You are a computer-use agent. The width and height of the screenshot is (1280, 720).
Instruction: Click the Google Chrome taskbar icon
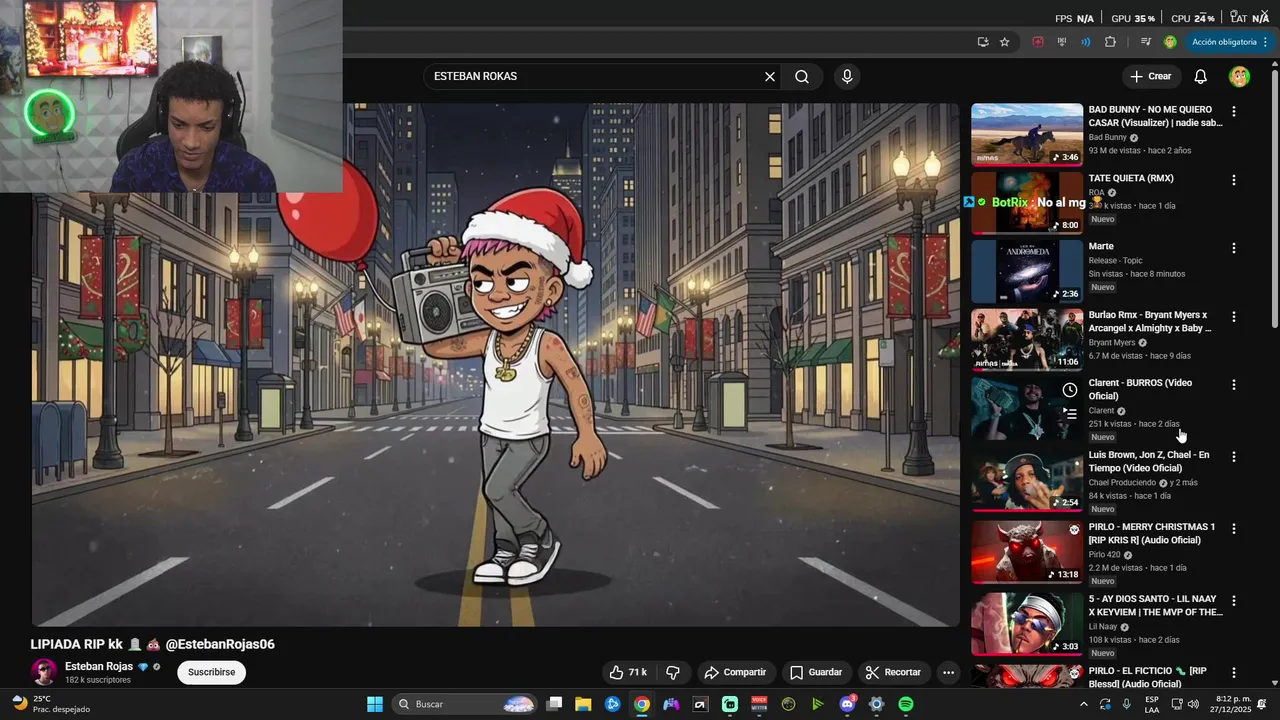pos(642,704)
